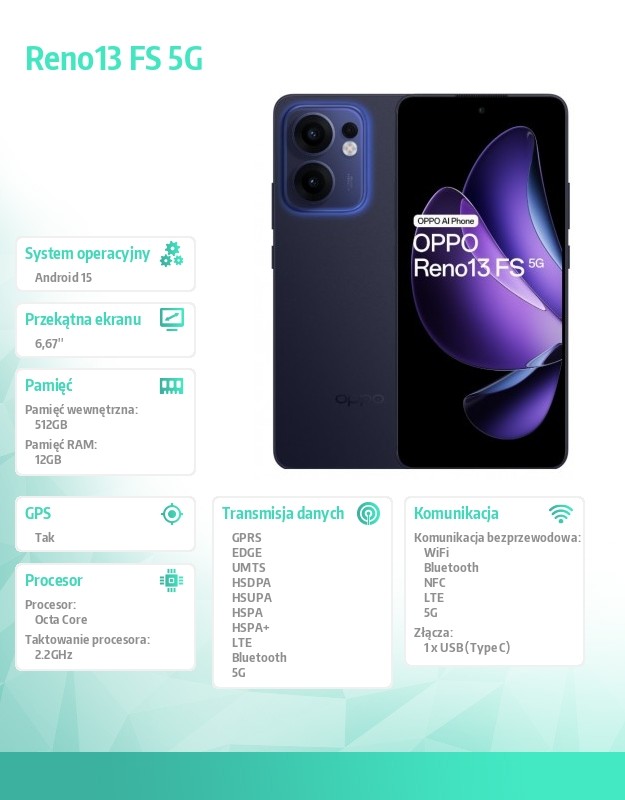
Task: Click the WiFi icon beside Komunikacja
Action: coord(561,513)
